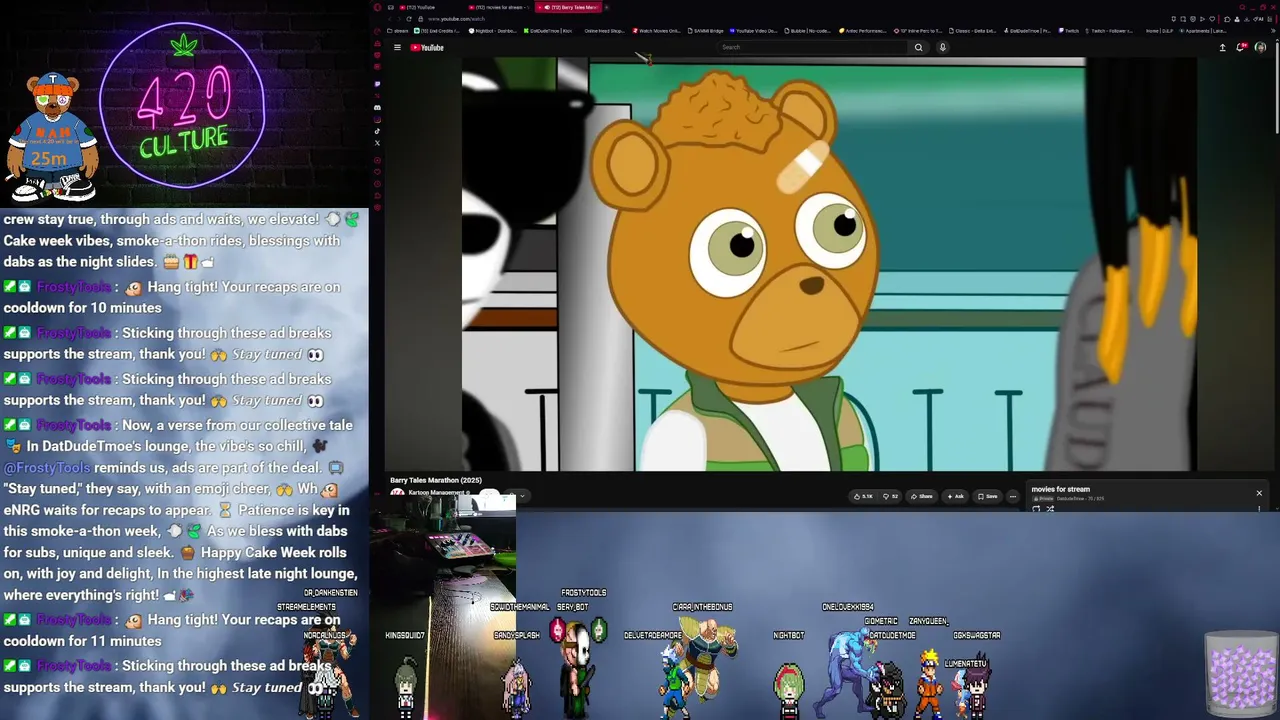
Task: Share the video with Share button
Action: click(922, 496)
